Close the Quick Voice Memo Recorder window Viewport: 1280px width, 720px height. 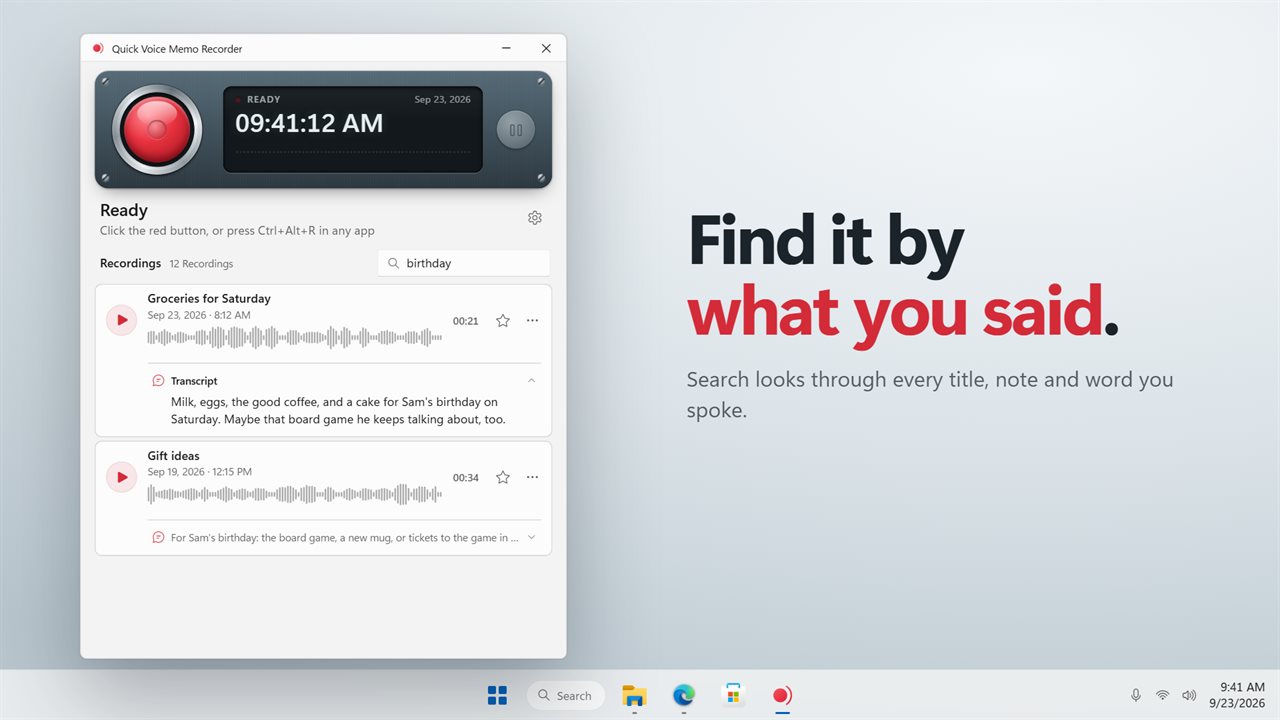click(545, 48)
